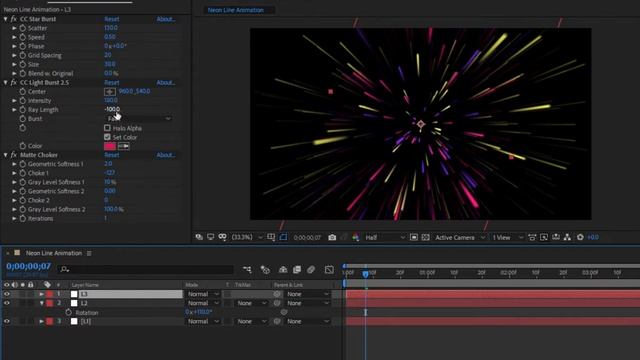The width and height of the screenshot is (640, 360).
Task: Toggle Grid Spacing stopwatch
Action: tap(23, 55)
